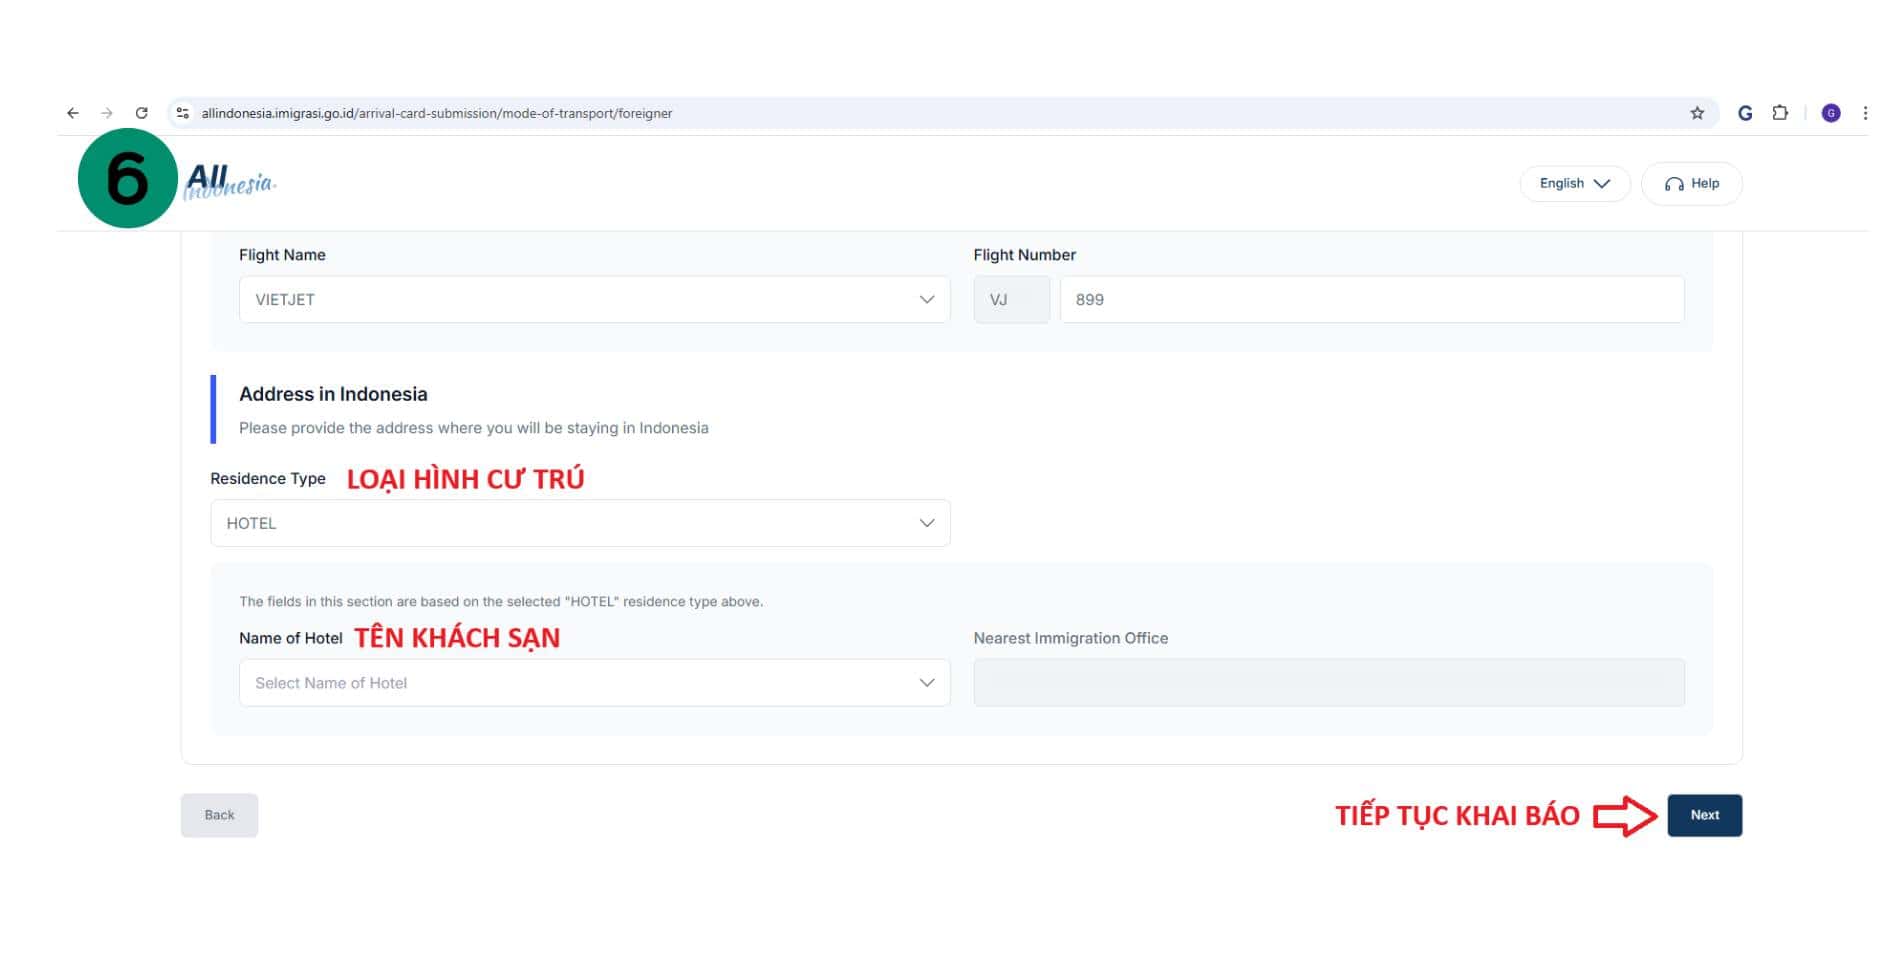Open the Select Name of Hotel dropdown
This screenshot has height=958, width=1897.
click(594, 683)
